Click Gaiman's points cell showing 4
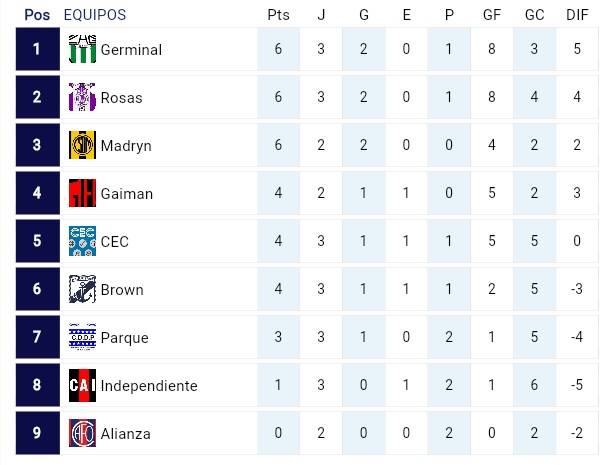This screenshot has width=614, height=465. click(x=278, y=194)
